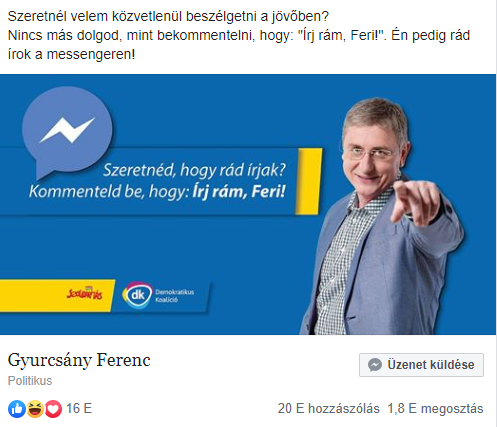Click the Messenger icon in Üzenet küldése button
Viewport: 497px width, 427px height.
tap(375, 365)
